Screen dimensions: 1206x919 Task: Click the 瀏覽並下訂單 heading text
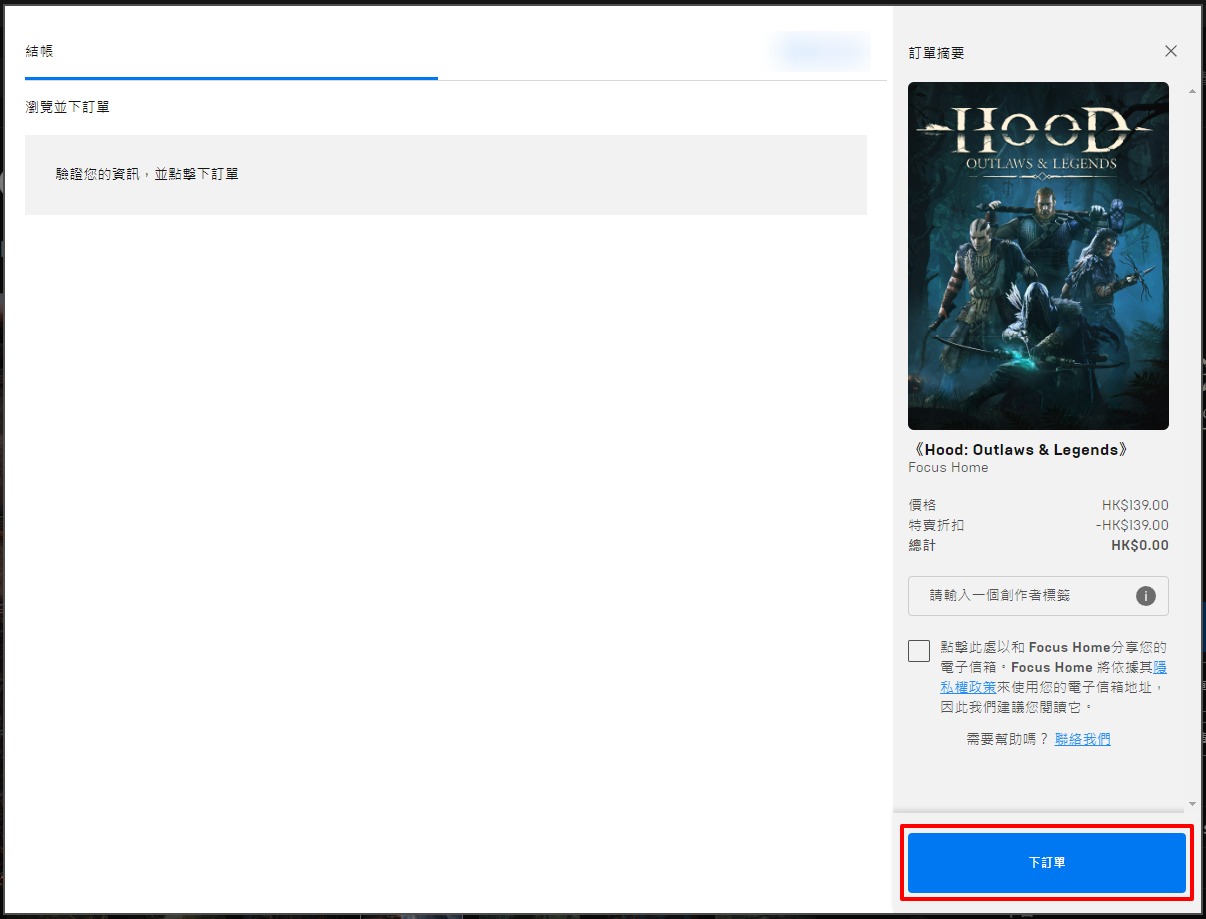coord(67,106)
